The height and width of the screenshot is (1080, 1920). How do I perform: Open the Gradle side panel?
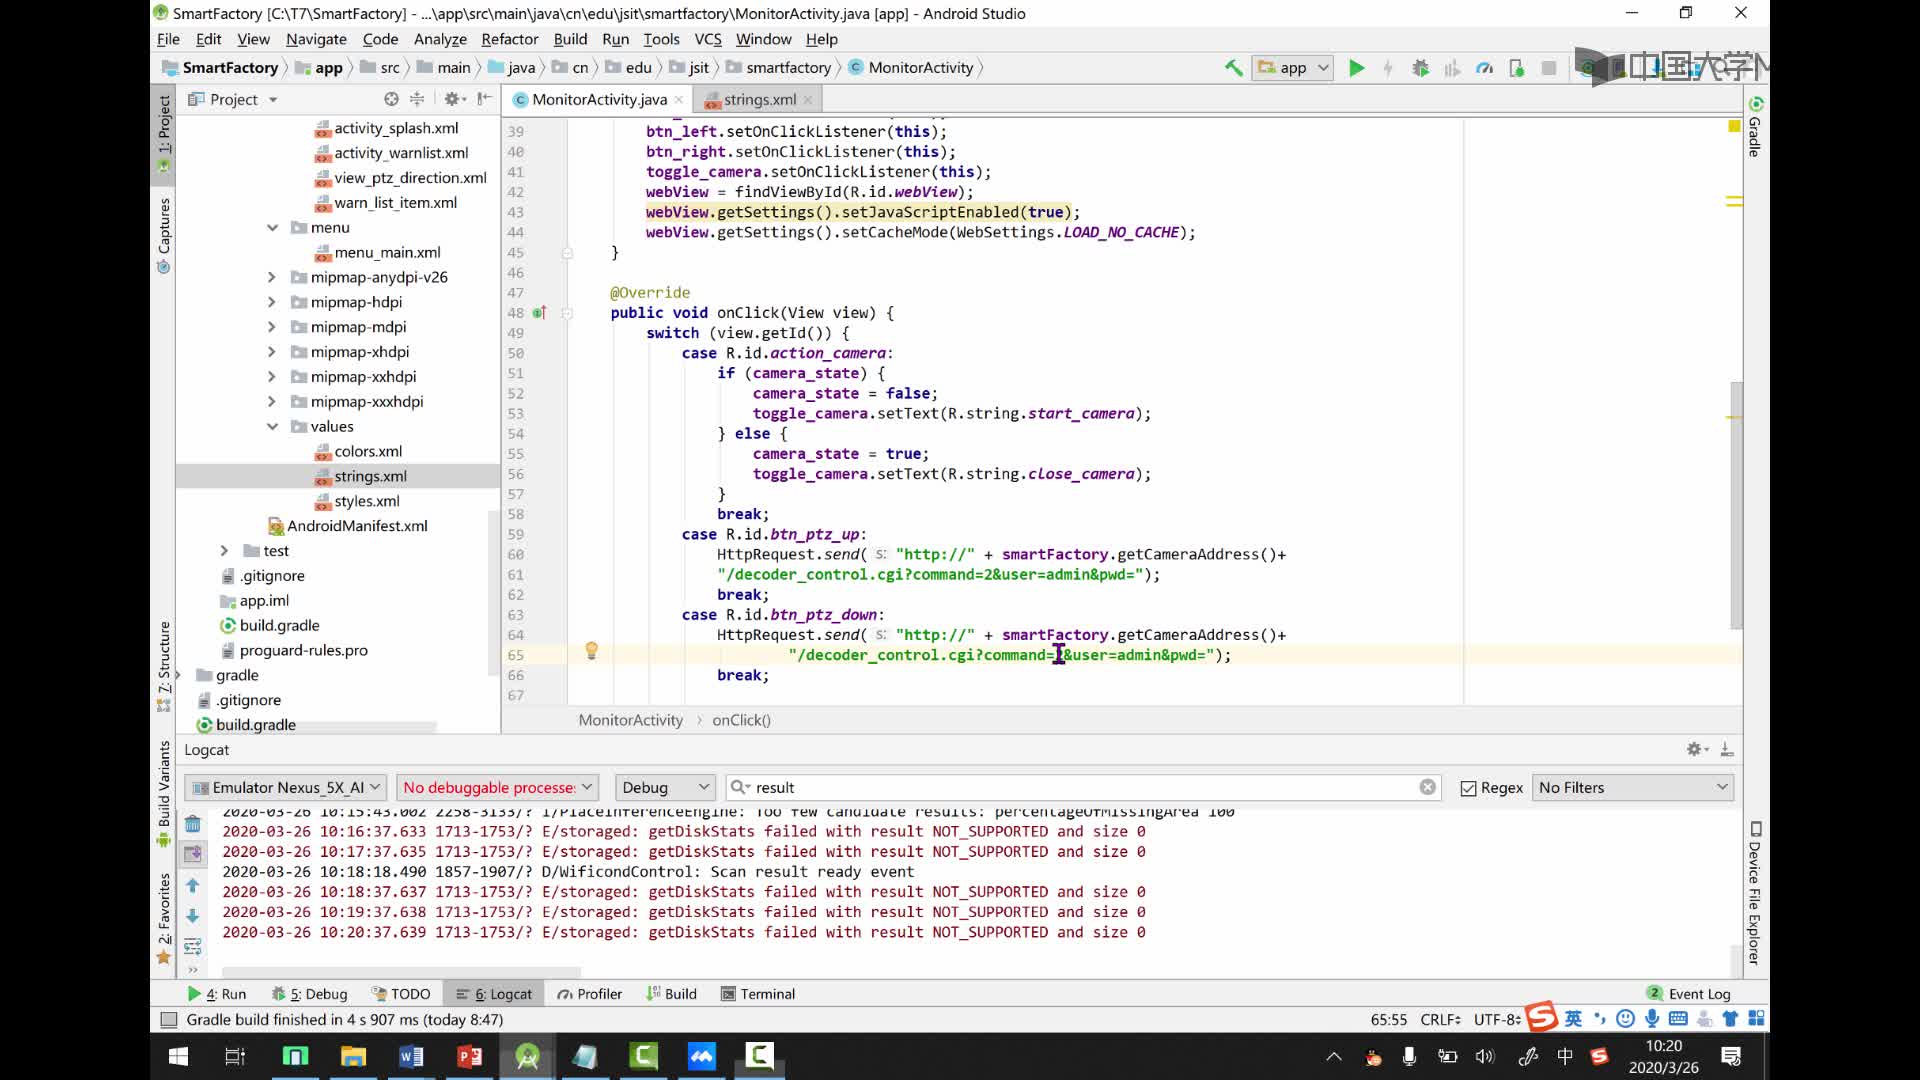tap(1755, 125)
